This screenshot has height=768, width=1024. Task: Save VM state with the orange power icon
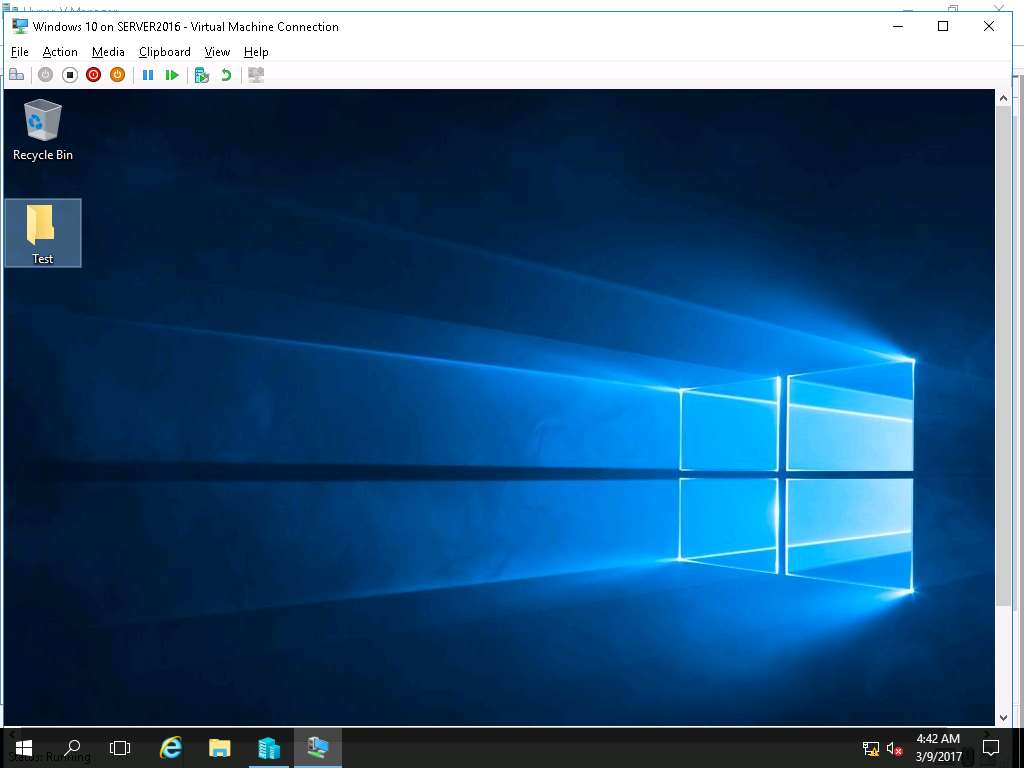pyautogui.click(x=118, y=75)
